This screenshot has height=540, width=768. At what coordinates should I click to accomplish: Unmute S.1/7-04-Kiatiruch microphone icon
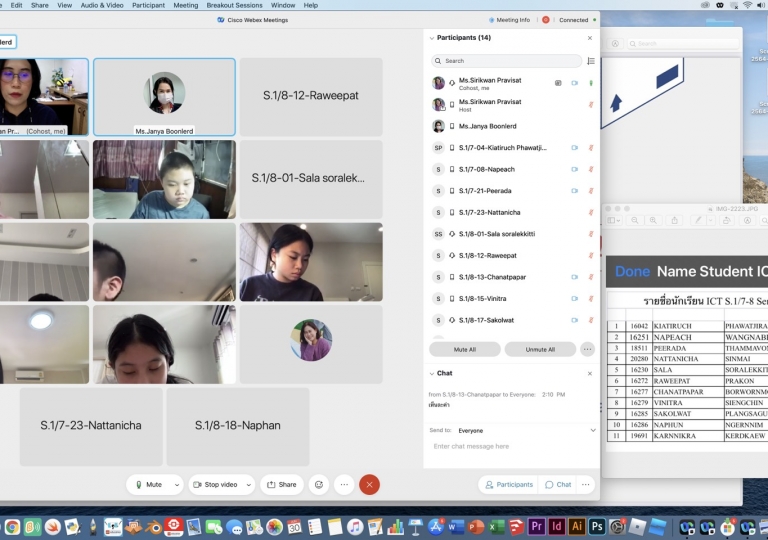point(591,147)
